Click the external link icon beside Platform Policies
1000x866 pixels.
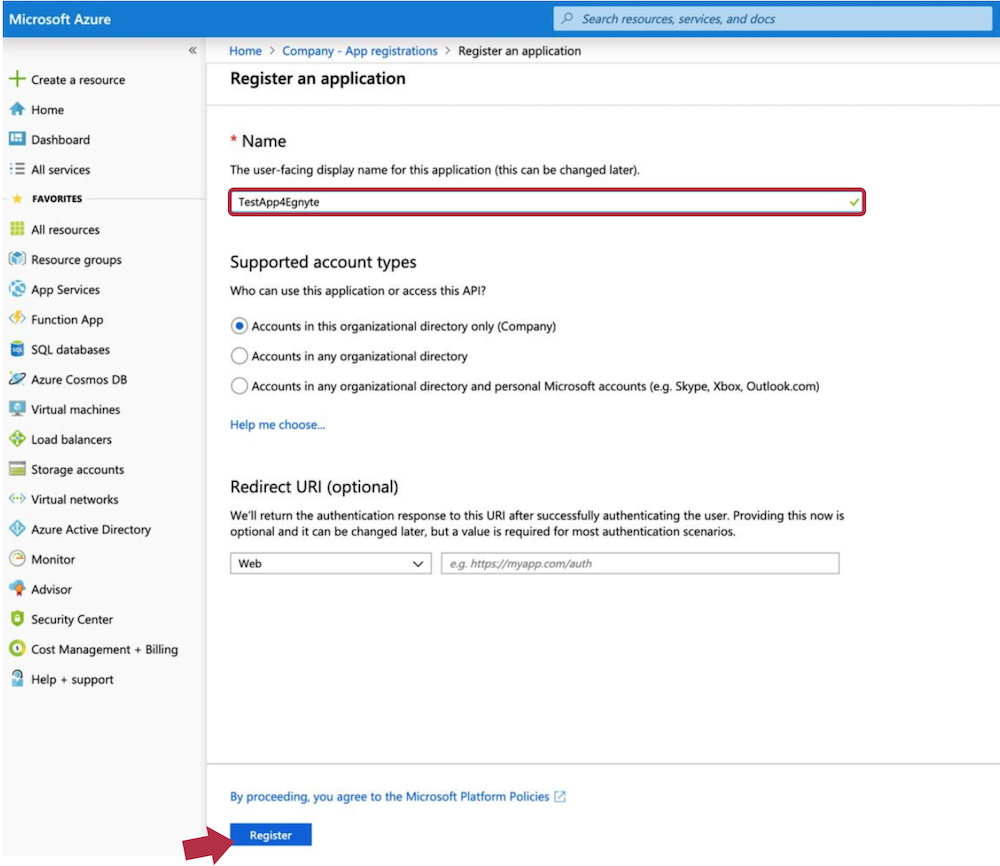[x=560, y=796]
